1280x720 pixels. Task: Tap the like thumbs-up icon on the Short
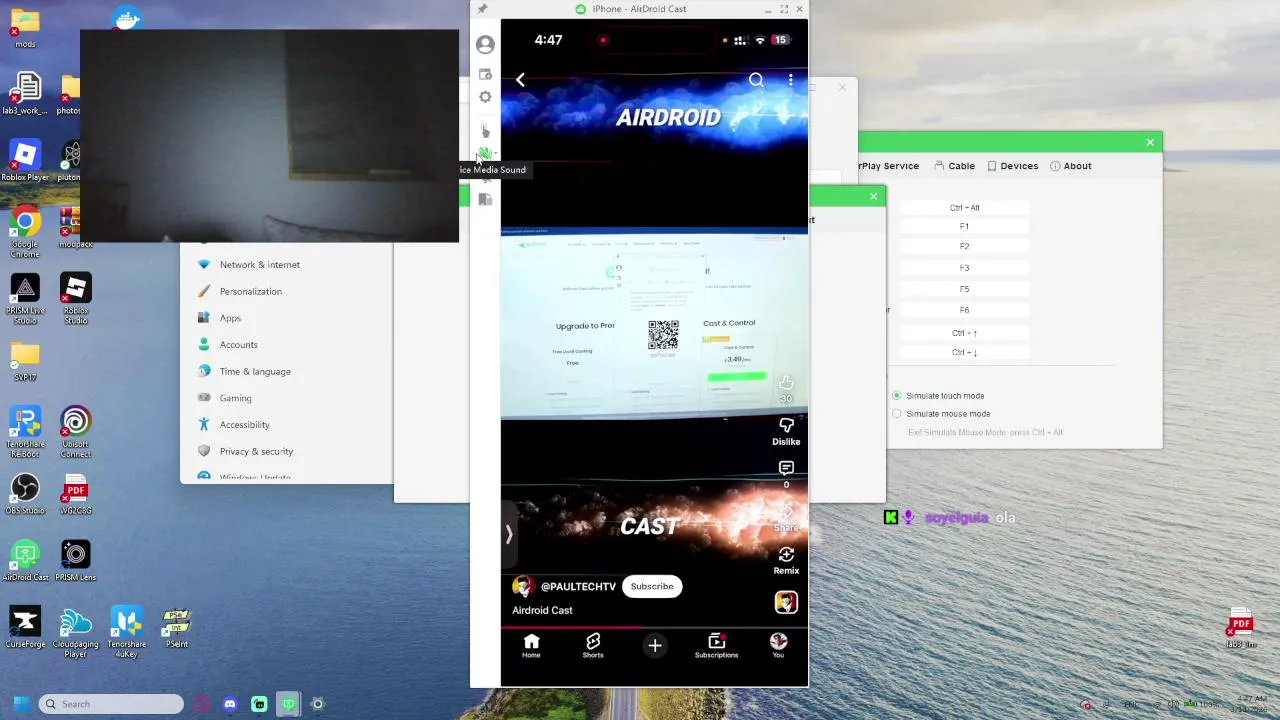(x=786, y=383)
